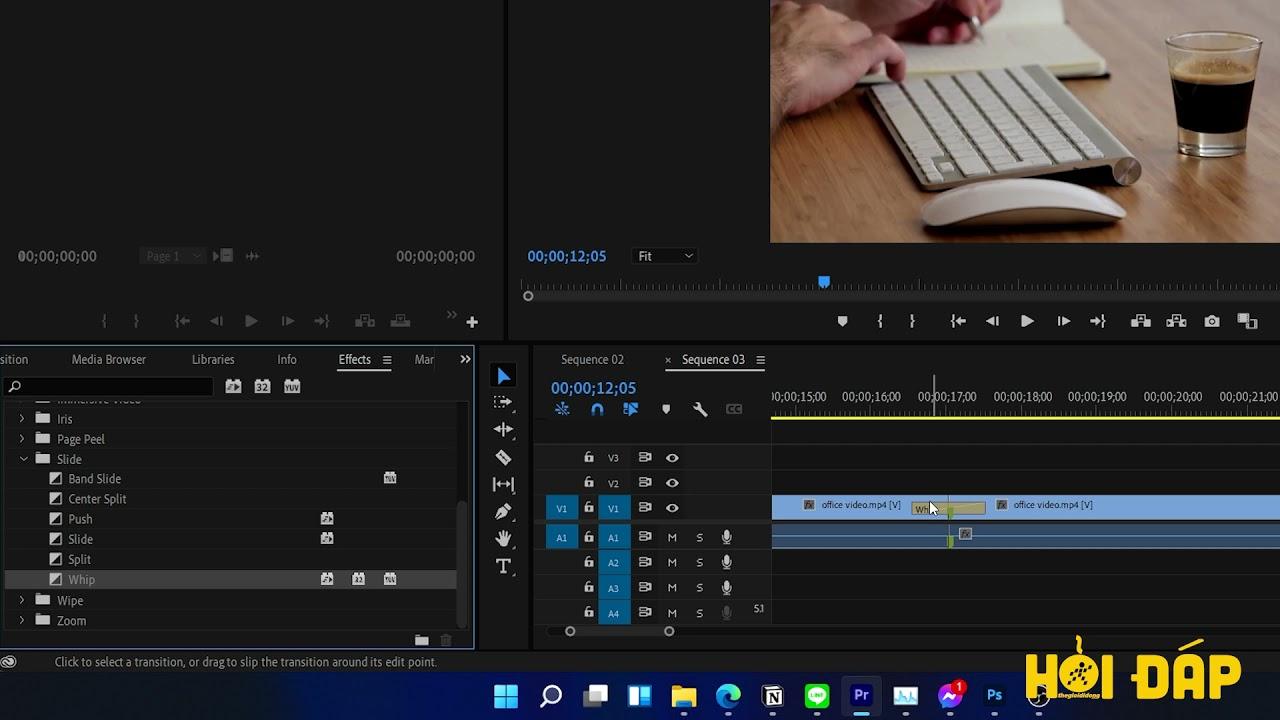Toggle V3 track output eye
The height and width of the screenshot is (720, 1280).
(x=672, y=458)
